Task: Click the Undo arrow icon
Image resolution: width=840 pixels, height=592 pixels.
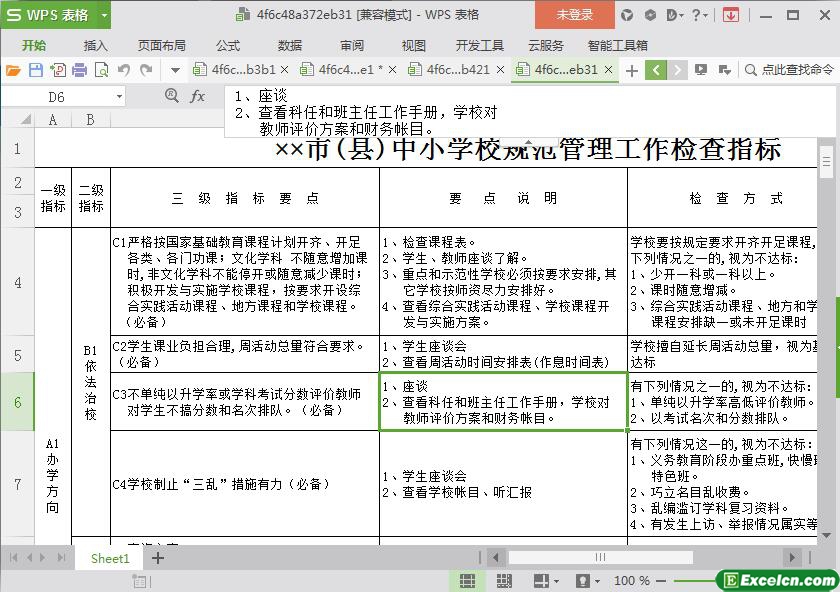Action: coord(124,70)
